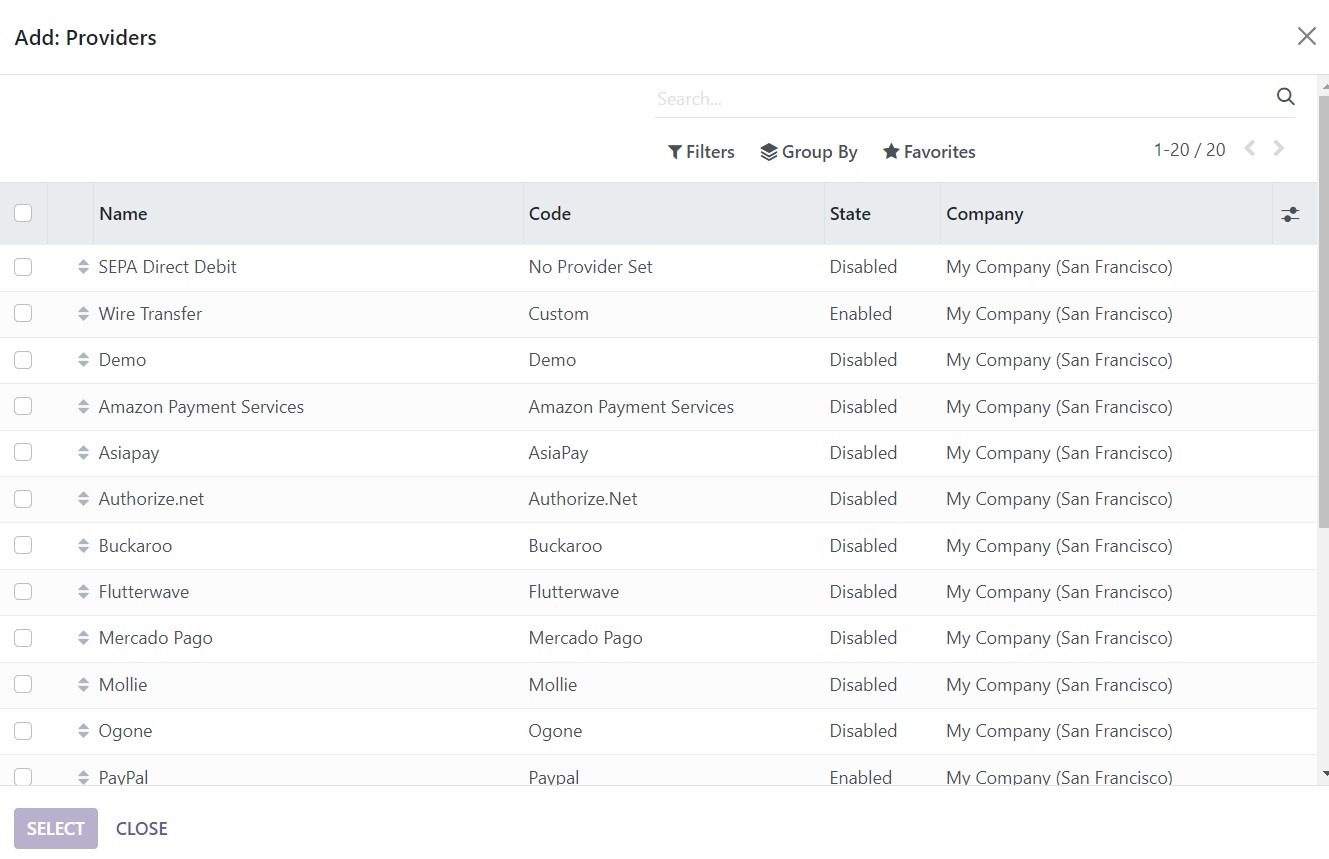Click the vertical scrollbar of the list
This screenshot has width=1329, height=859.
pos(1324,310)
